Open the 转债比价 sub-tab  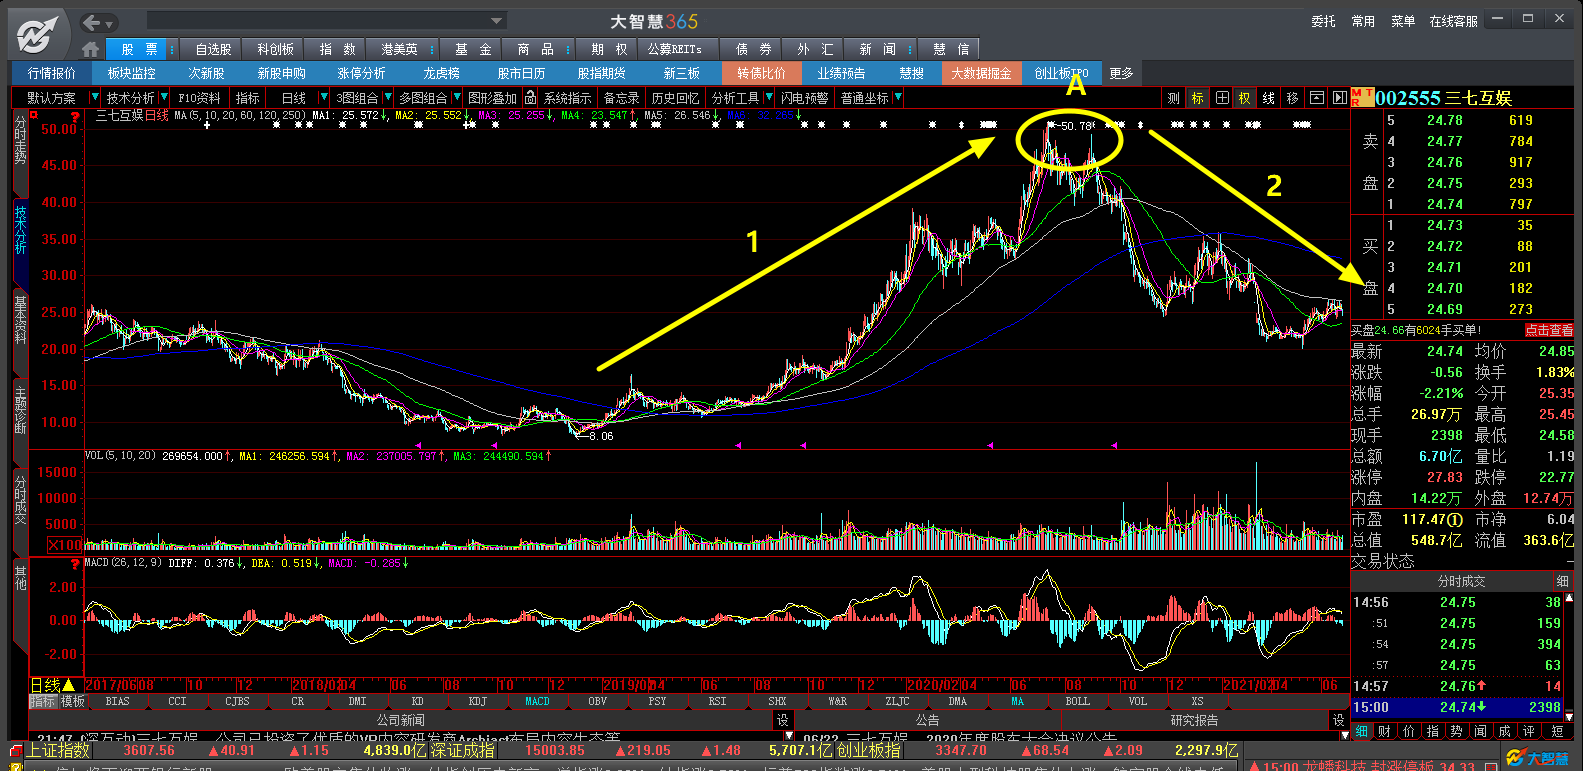coord(761,73)
